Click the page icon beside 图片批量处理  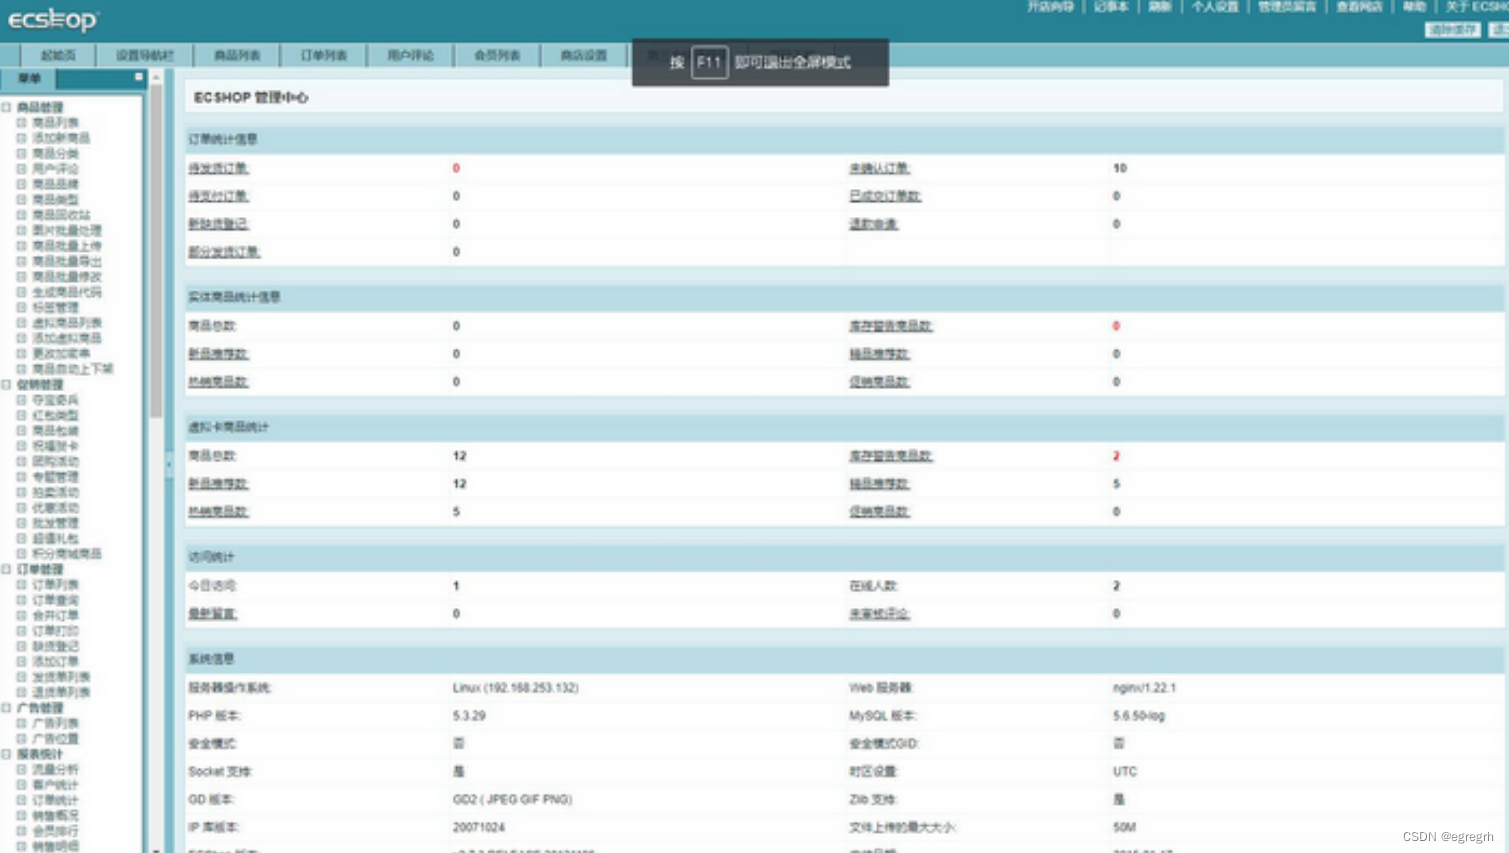pos(21,231)
